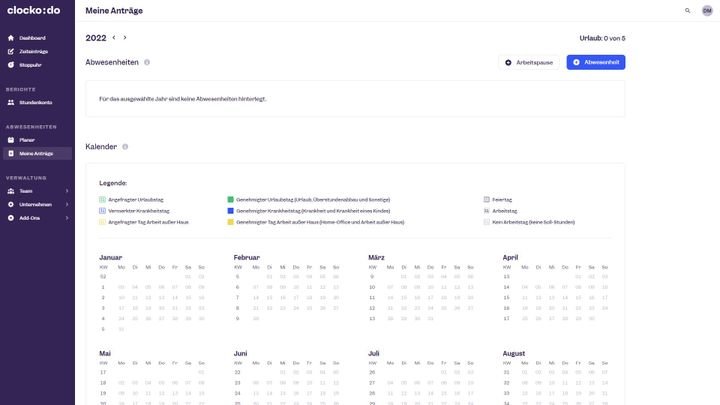This screenshot has height=405, width=720.
Task: Open the search magnifier icon
Action: pos(687,10)
